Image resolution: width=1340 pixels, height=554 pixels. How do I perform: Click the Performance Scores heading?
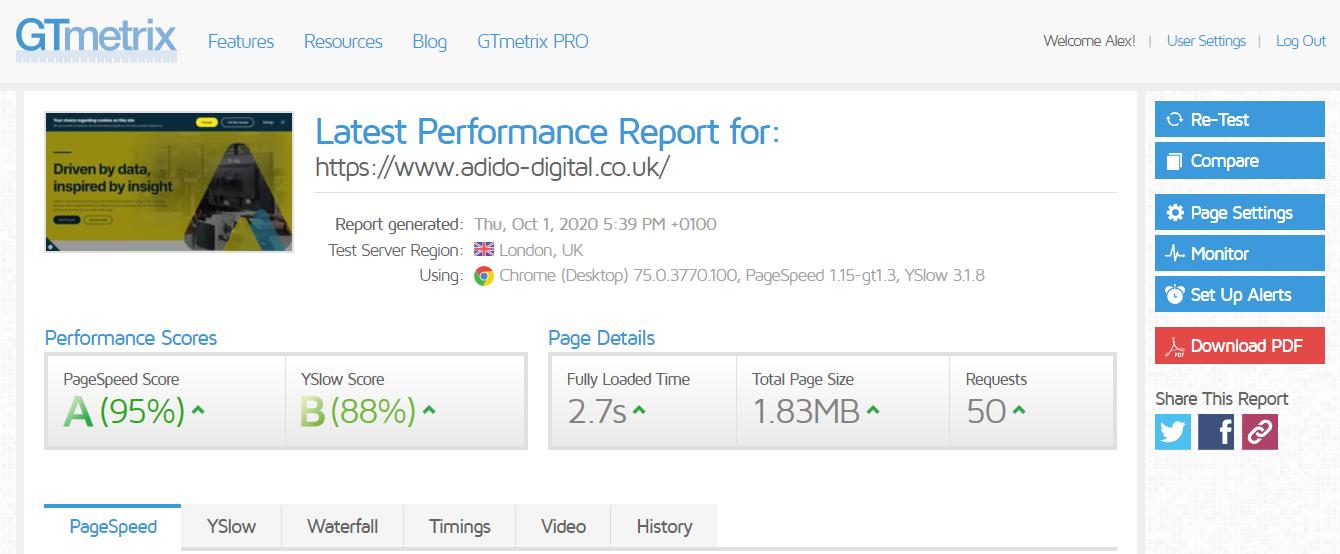click(131, 338)
